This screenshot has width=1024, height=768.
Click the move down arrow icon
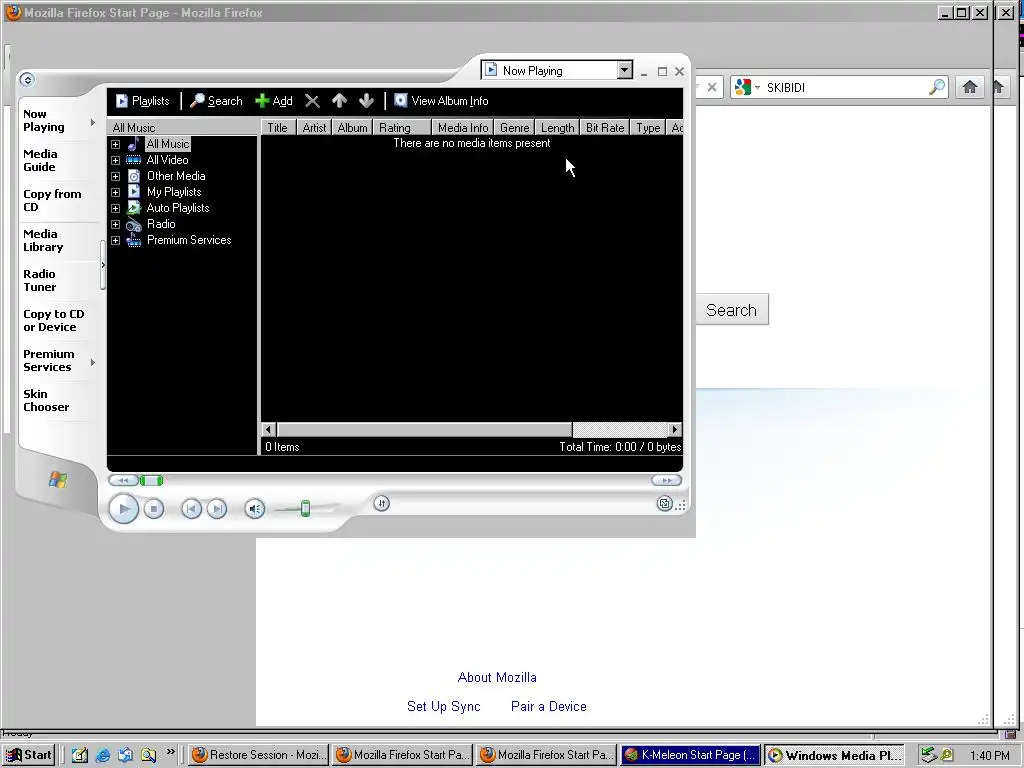coord(366,101)
